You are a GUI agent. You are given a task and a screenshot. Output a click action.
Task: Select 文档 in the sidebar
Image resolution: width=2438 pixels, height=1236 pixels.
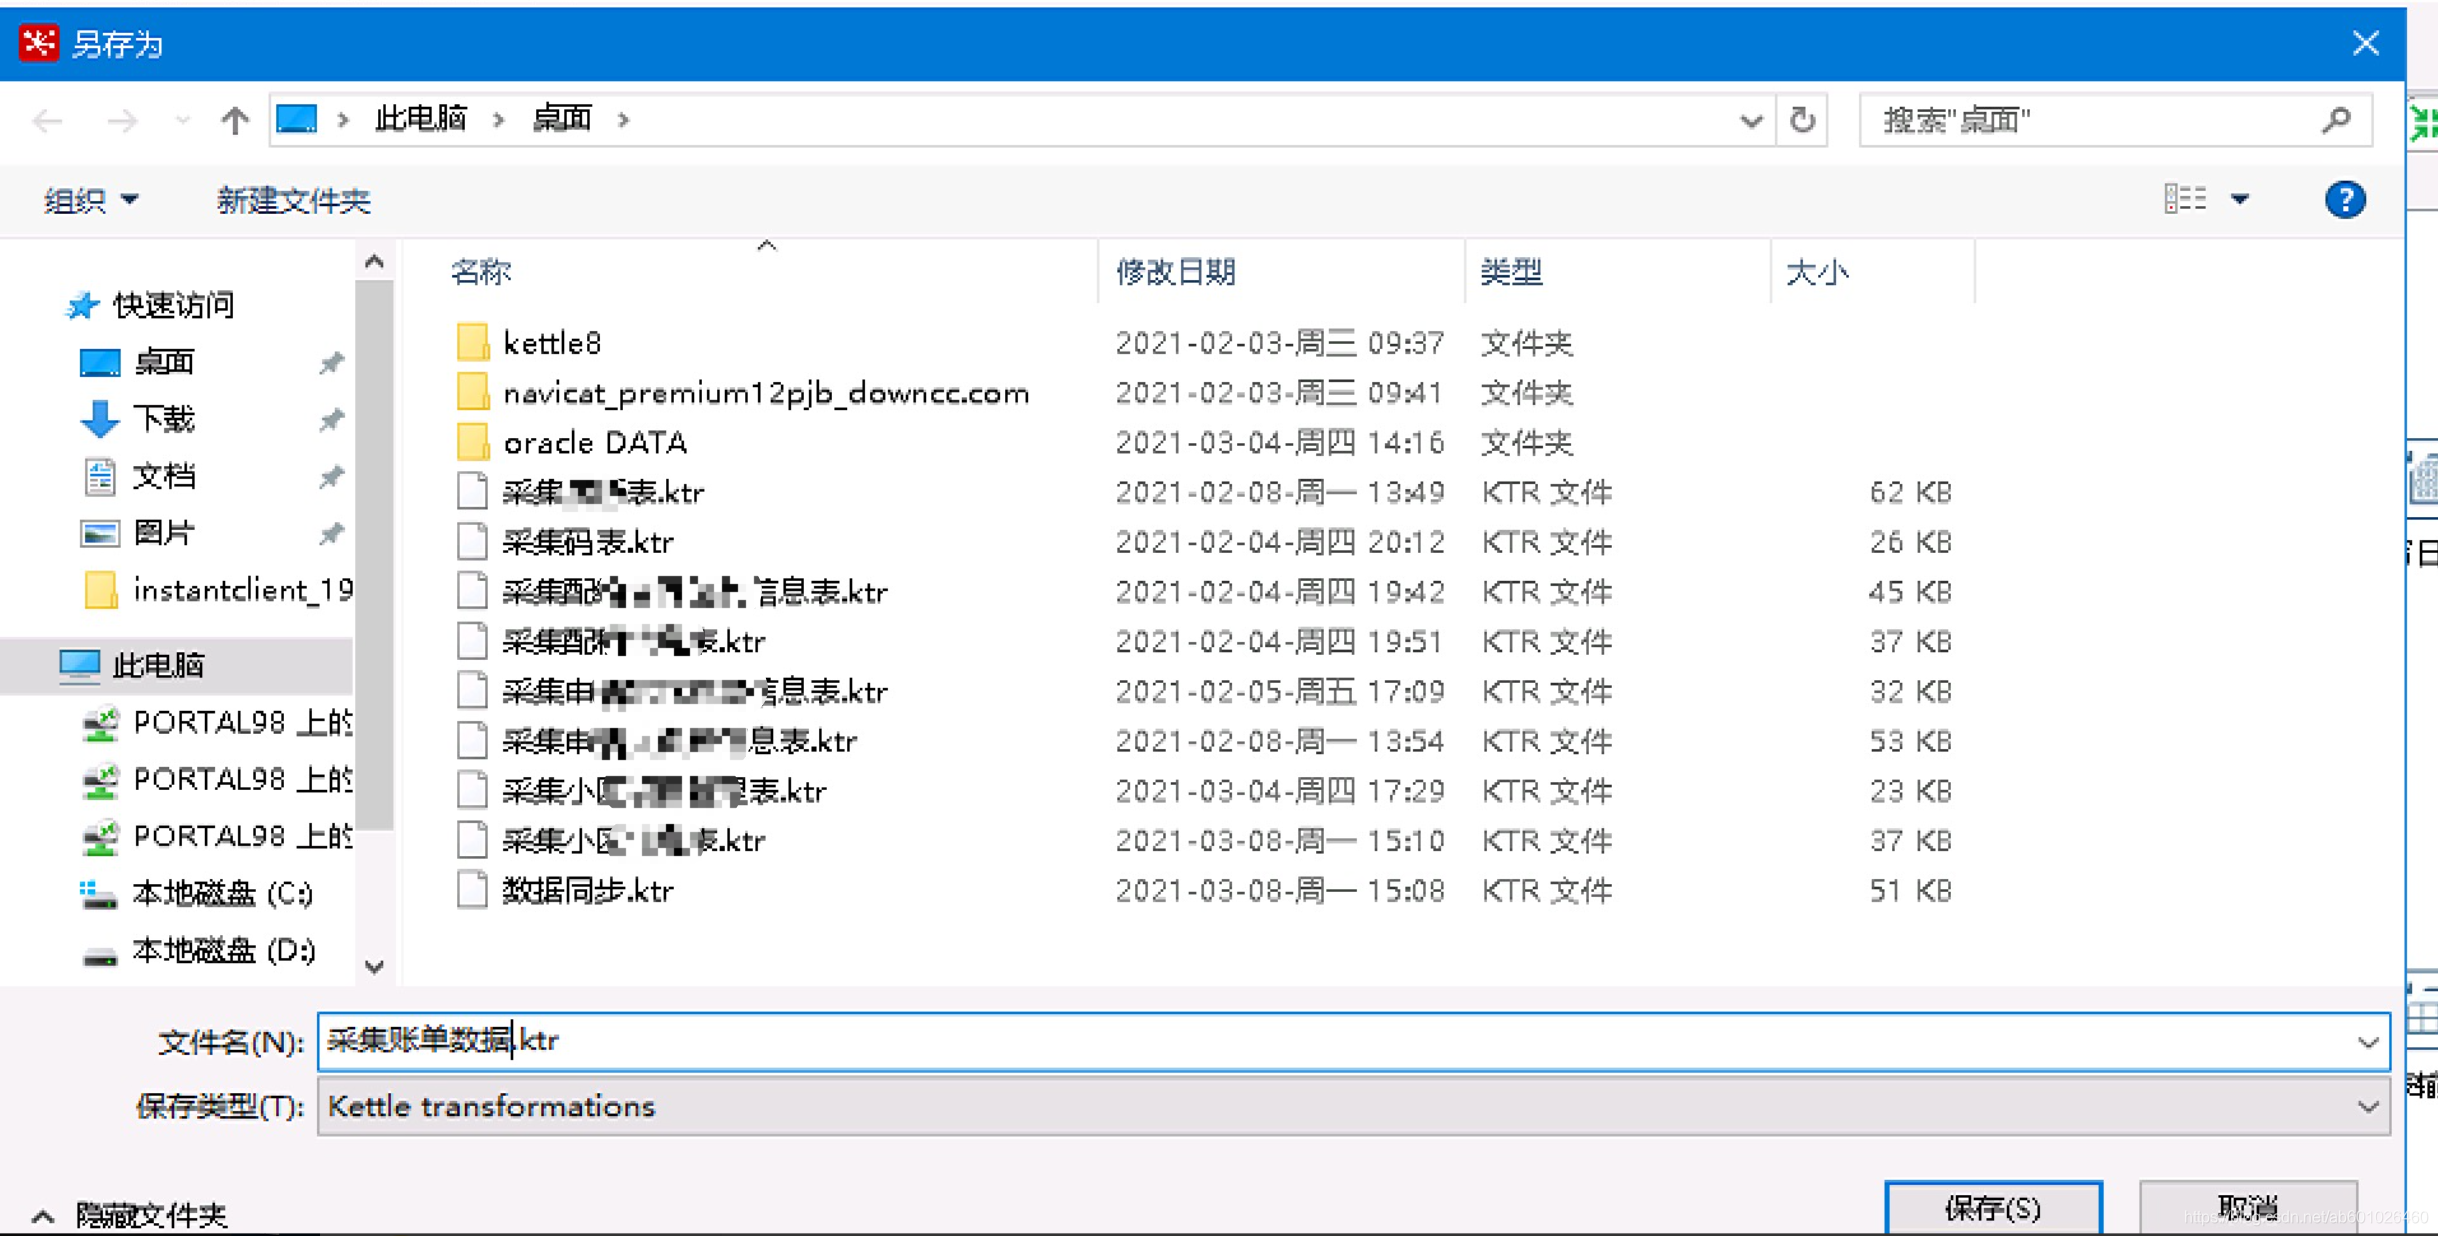(x=164, y=476)
